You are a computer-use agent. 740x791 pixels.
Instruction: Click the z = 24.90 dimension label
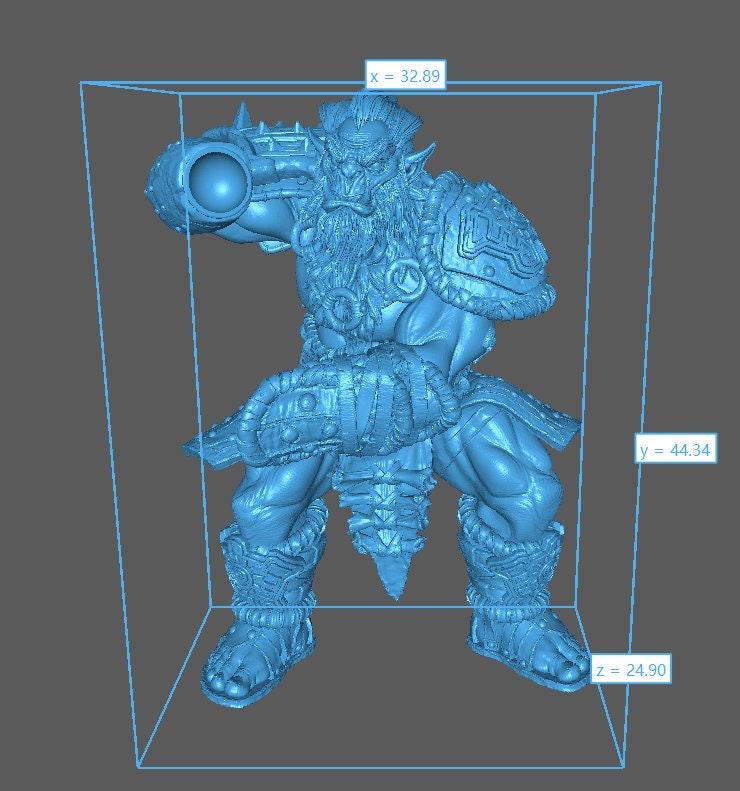[631, 670]
